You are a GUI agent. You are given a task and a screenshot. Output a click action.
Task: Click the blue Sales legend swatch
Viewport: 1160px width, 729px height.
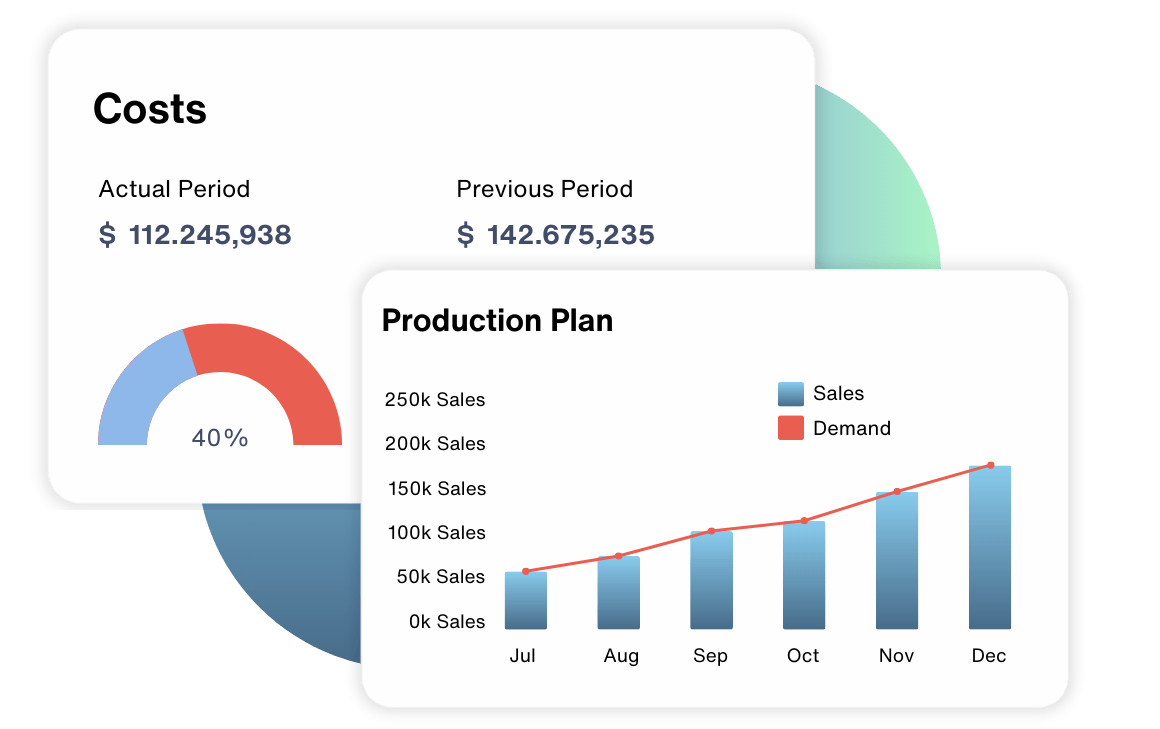[791, 394]
